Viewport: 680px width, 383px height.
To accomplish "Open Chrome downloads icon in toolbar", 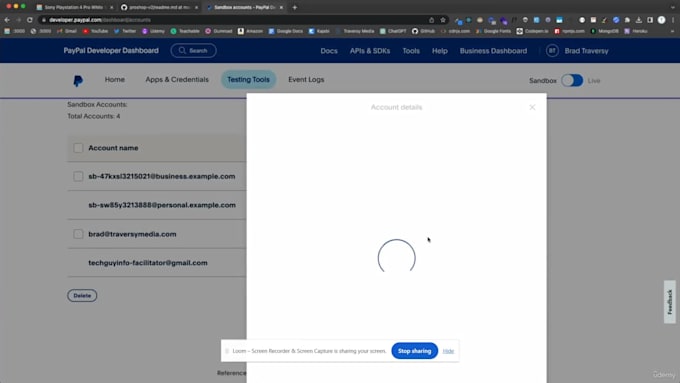I will coord(638,20).
